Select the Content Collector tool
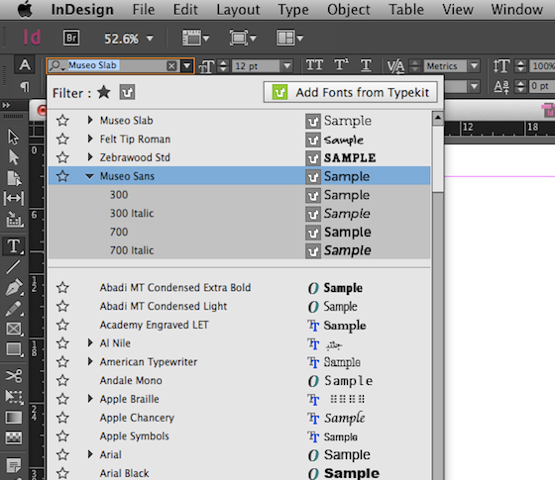Viewport: 555px width, 480px height. [x=14, y=219]
